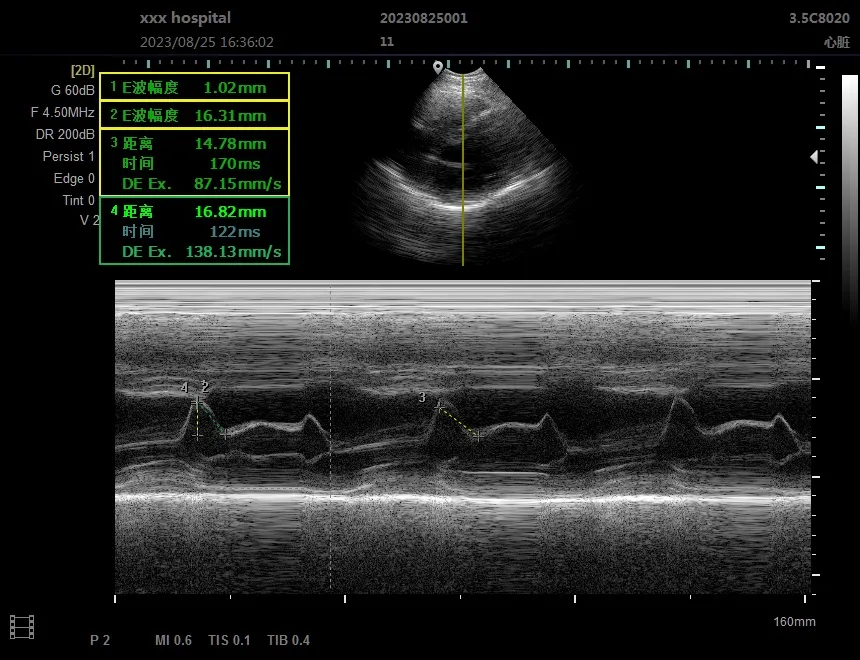Screen dimensions: 860x660
Task: Click the TIB 0.4 indicator
Action: (288, 640)
